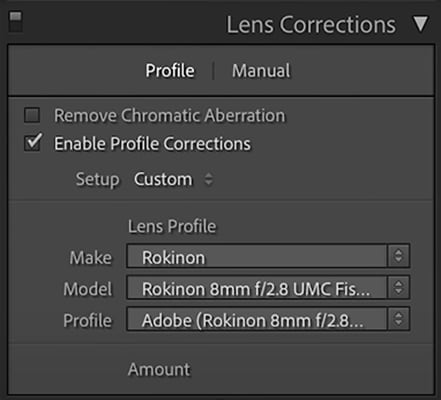The width and height of the screenshot is (441, 400).
Task: Click the Remove Chromatic Aberration label text
Action: click(170, 115)
